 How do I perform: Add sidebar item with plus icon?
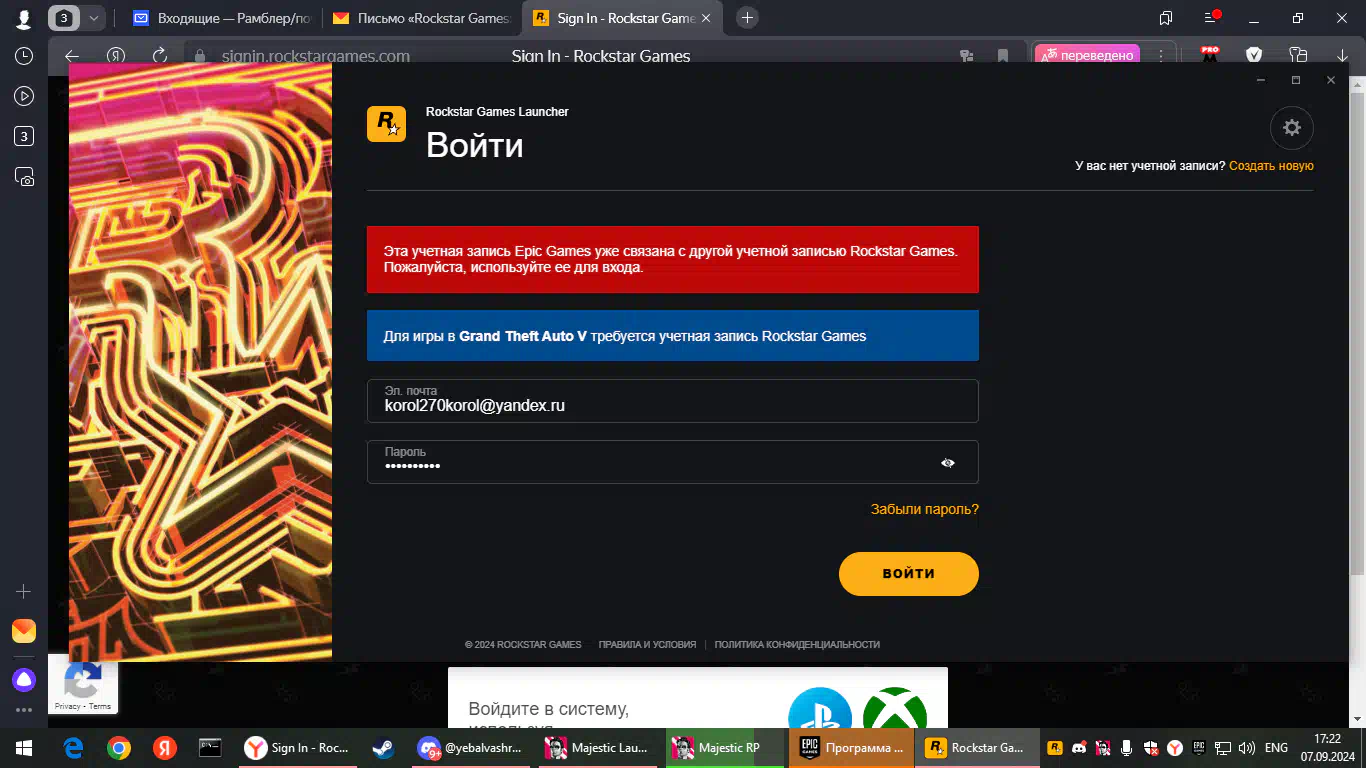(24, 591)
